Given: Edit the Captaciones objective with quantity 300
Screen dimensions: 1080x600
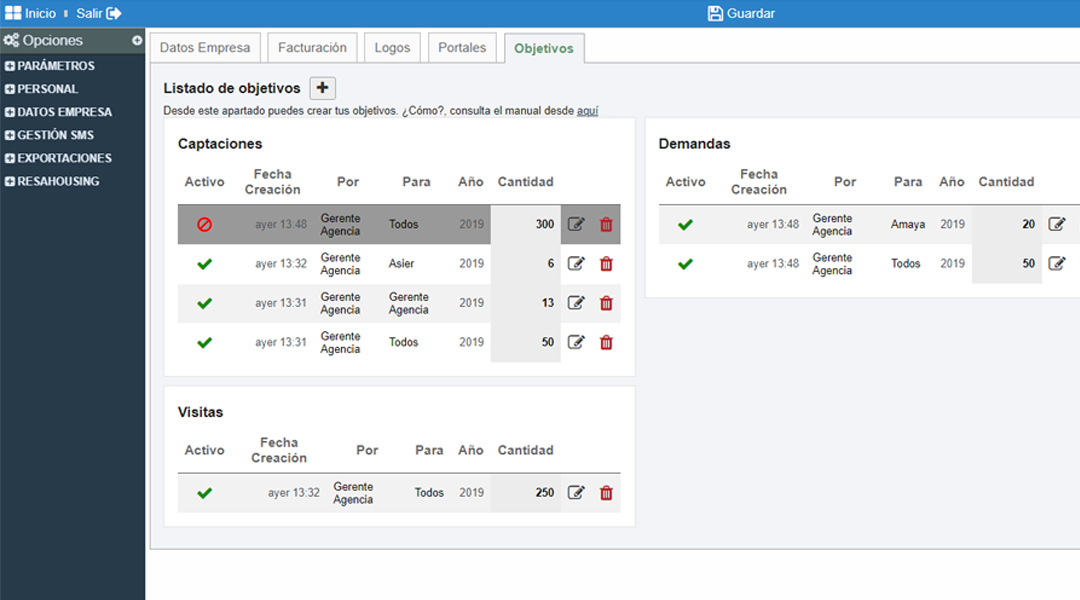Looking at the screenshot, I should (x=576, y=225).
